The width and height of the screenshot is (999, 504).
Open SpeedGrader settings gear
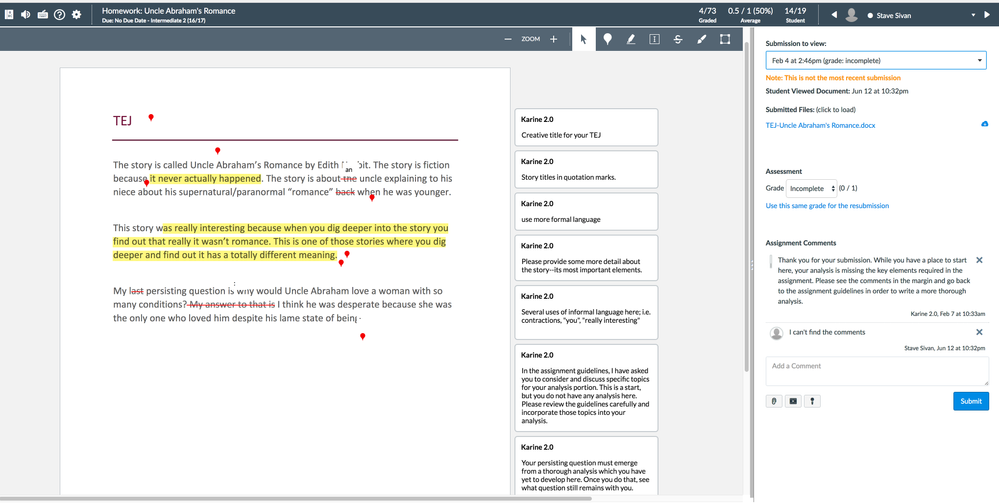tap(76, 14)
